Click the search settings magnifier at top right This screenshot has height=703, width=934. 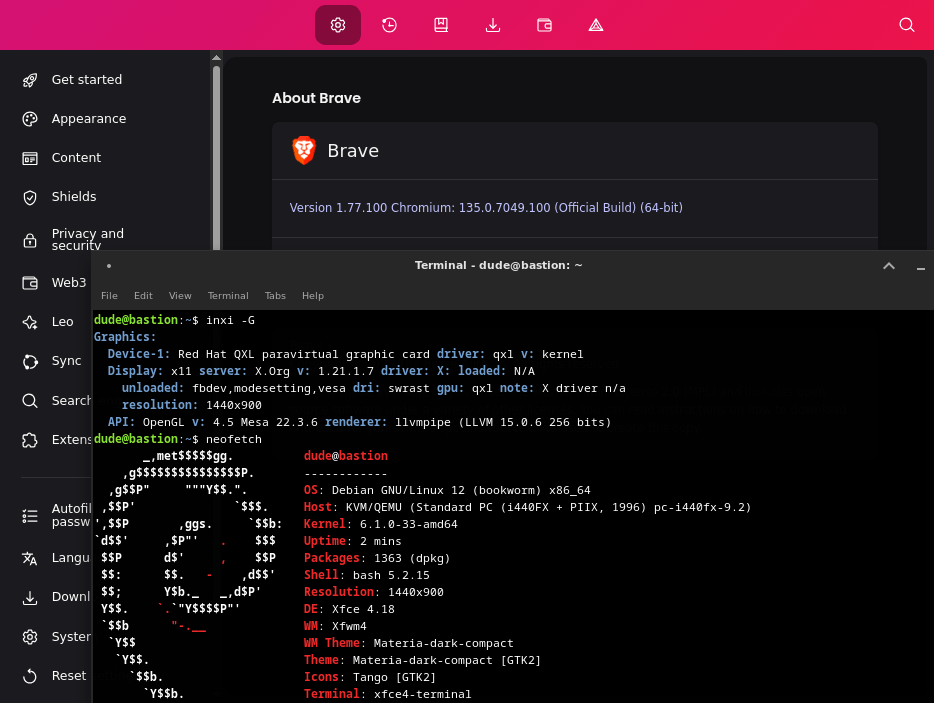coord(907,25)
